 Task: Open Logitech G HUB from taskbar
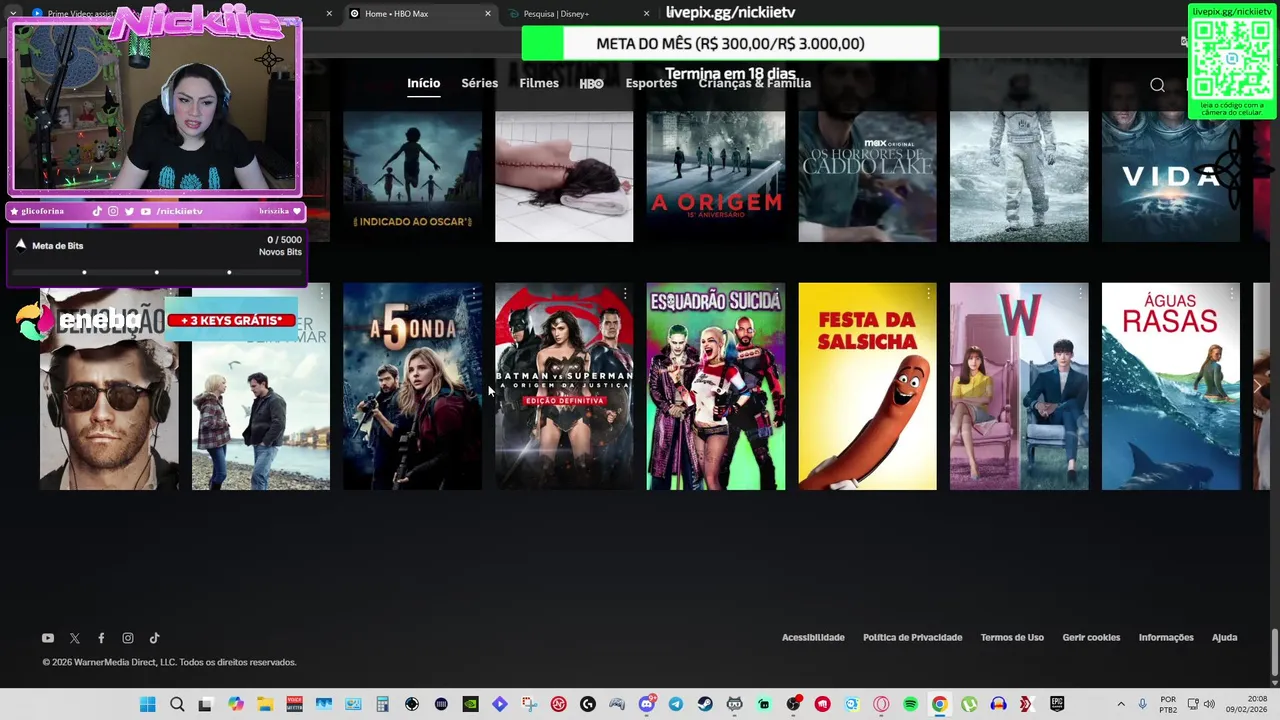coord(587,704)
